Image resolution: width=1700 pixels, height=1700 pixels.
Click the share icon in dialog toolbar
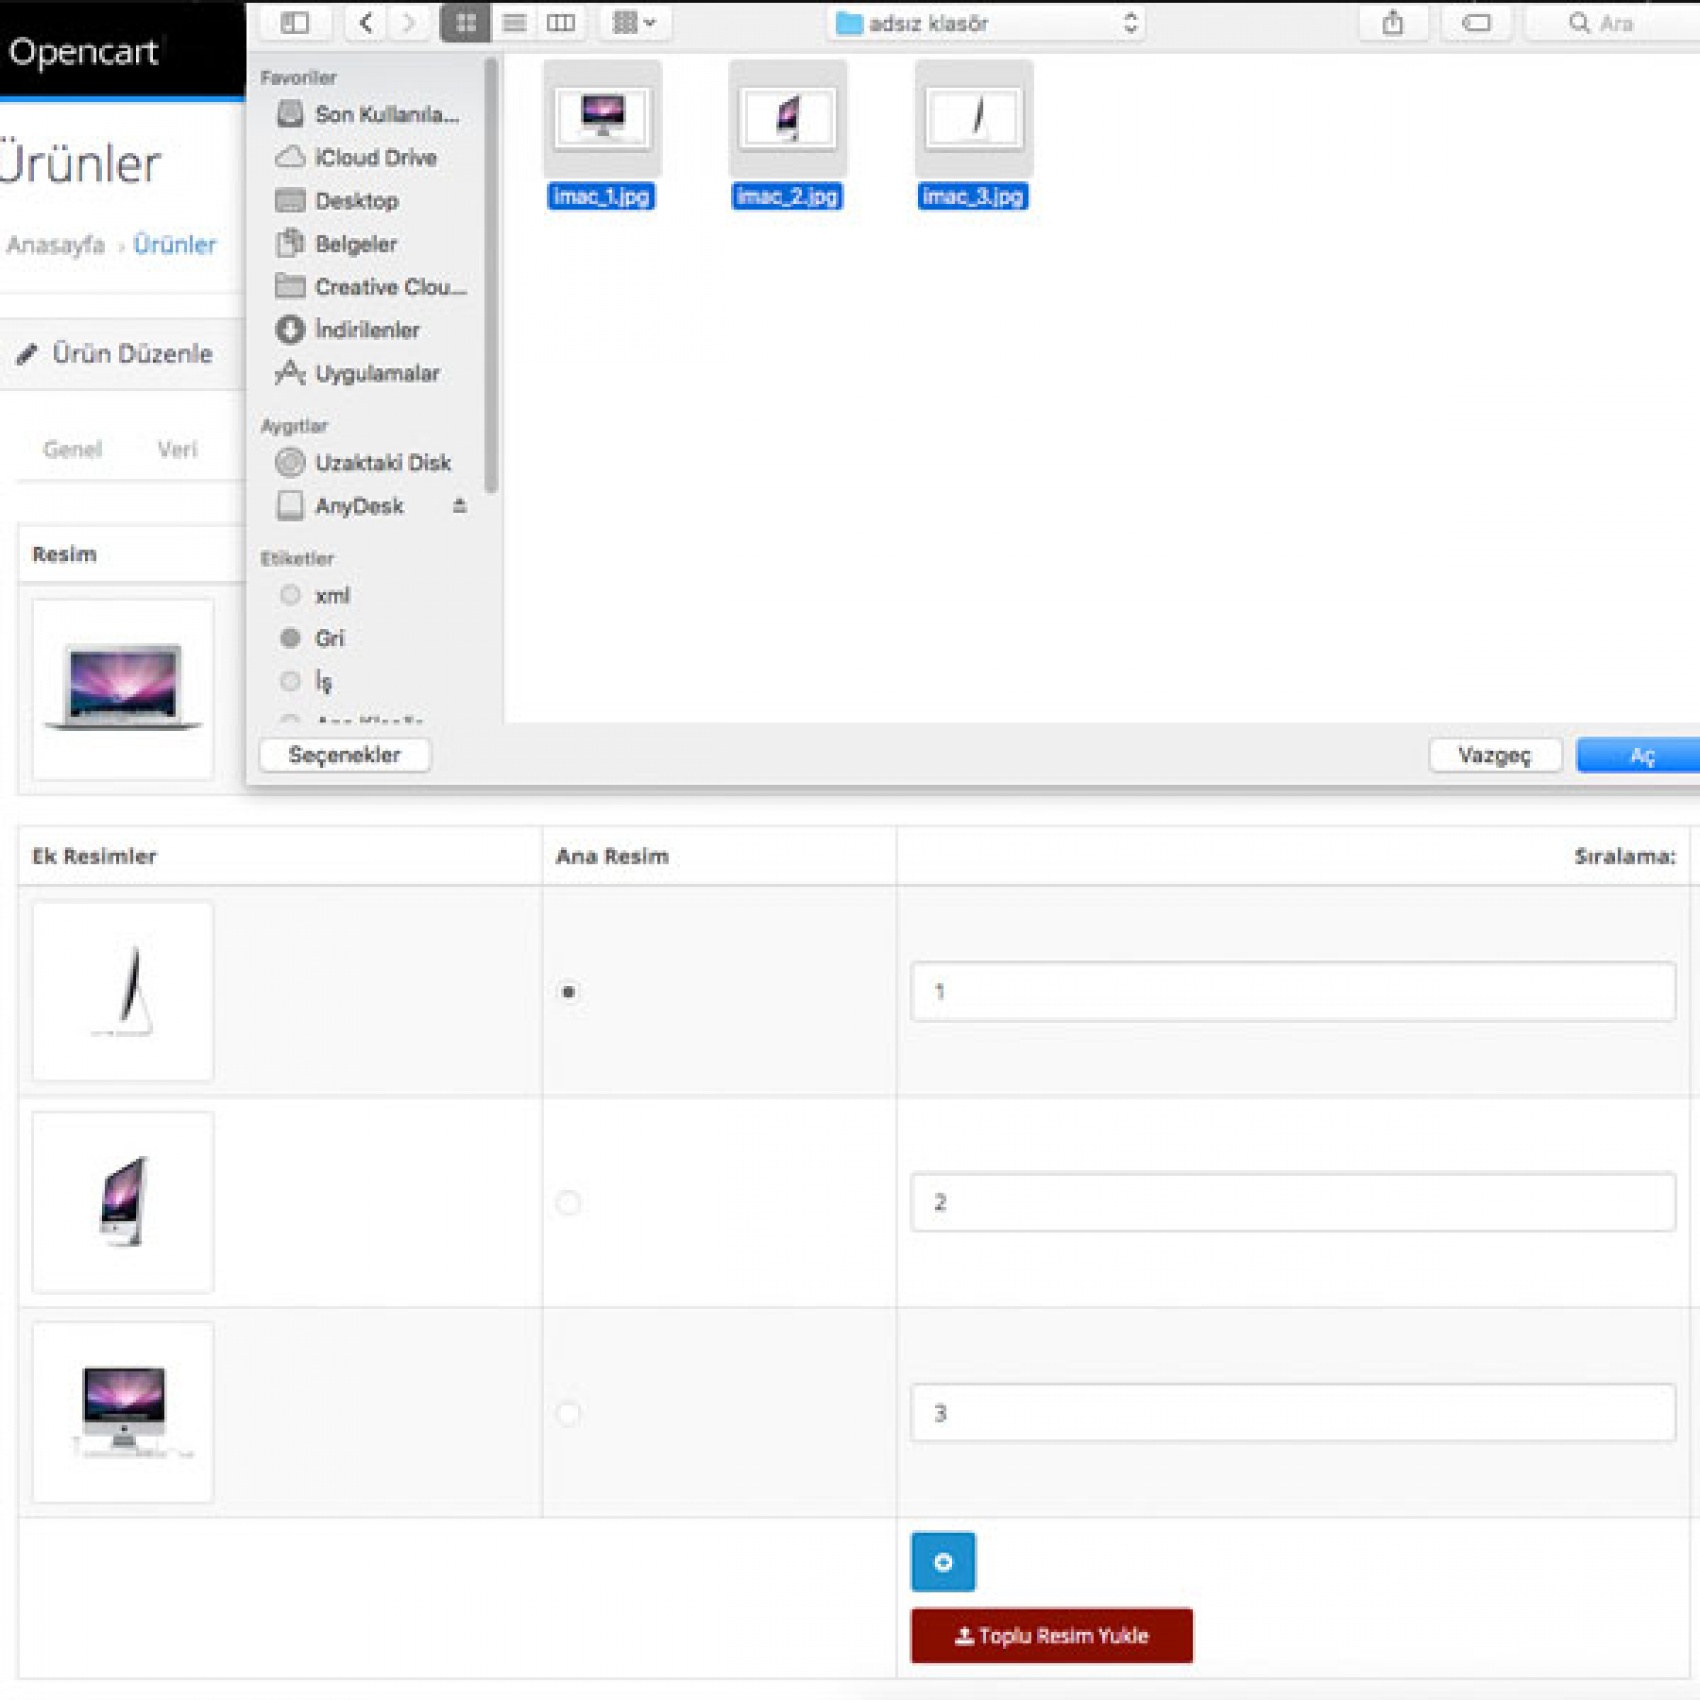tap(1392, 23)
